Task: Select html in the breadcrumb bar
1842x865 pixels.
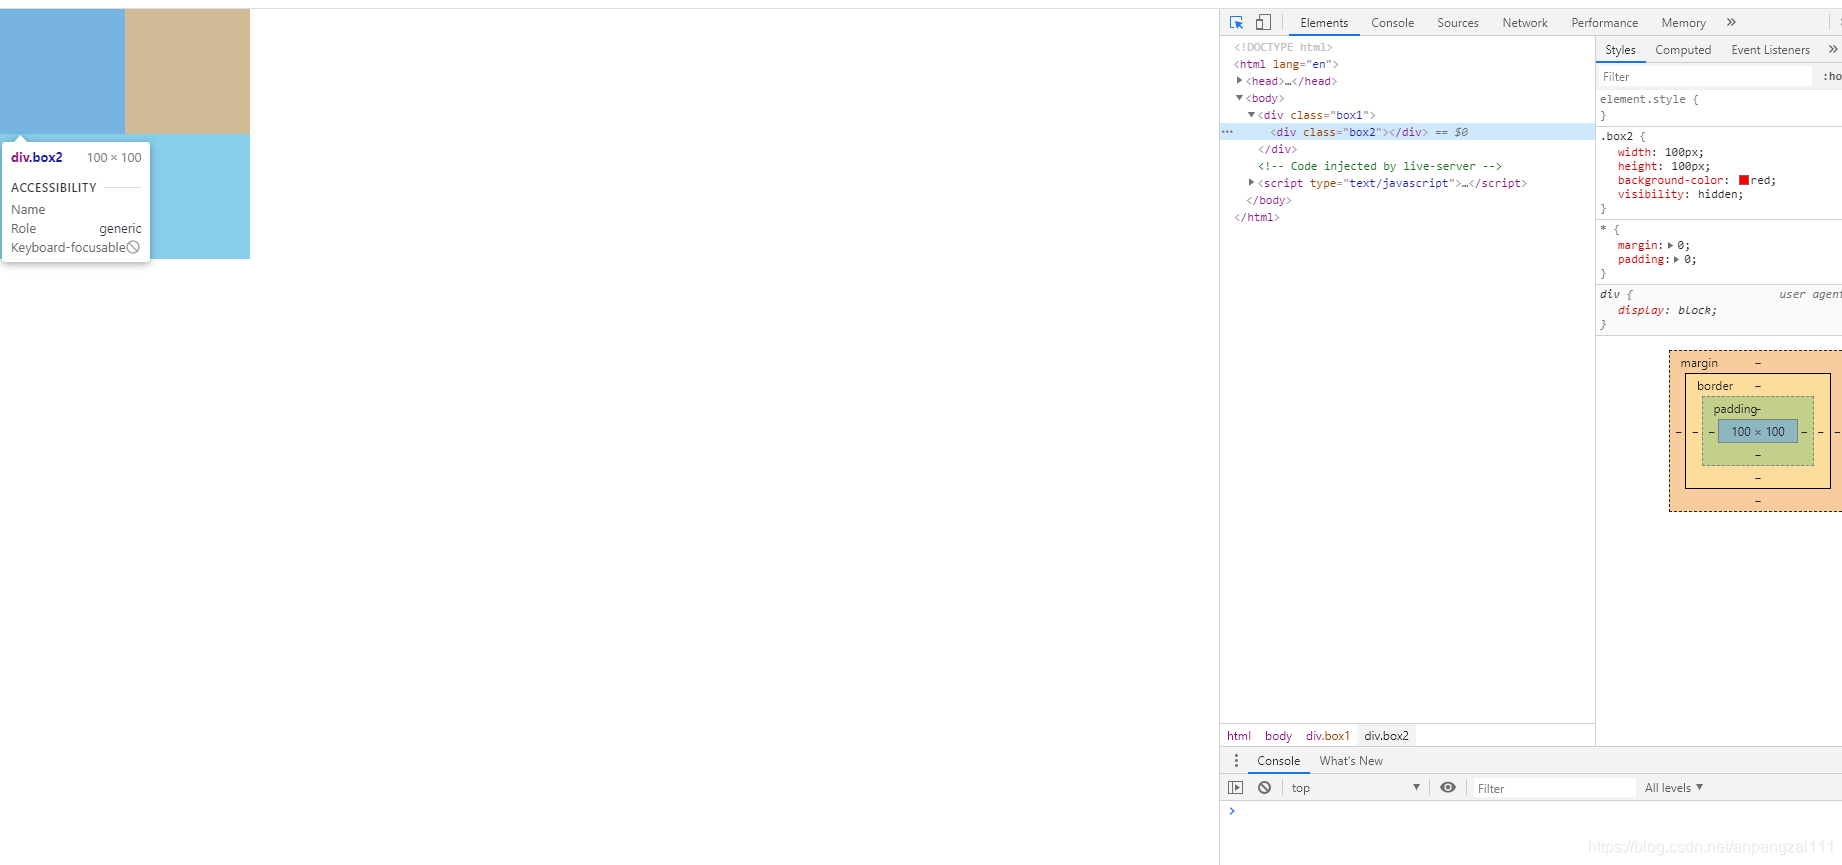Action: point(1238,736)
